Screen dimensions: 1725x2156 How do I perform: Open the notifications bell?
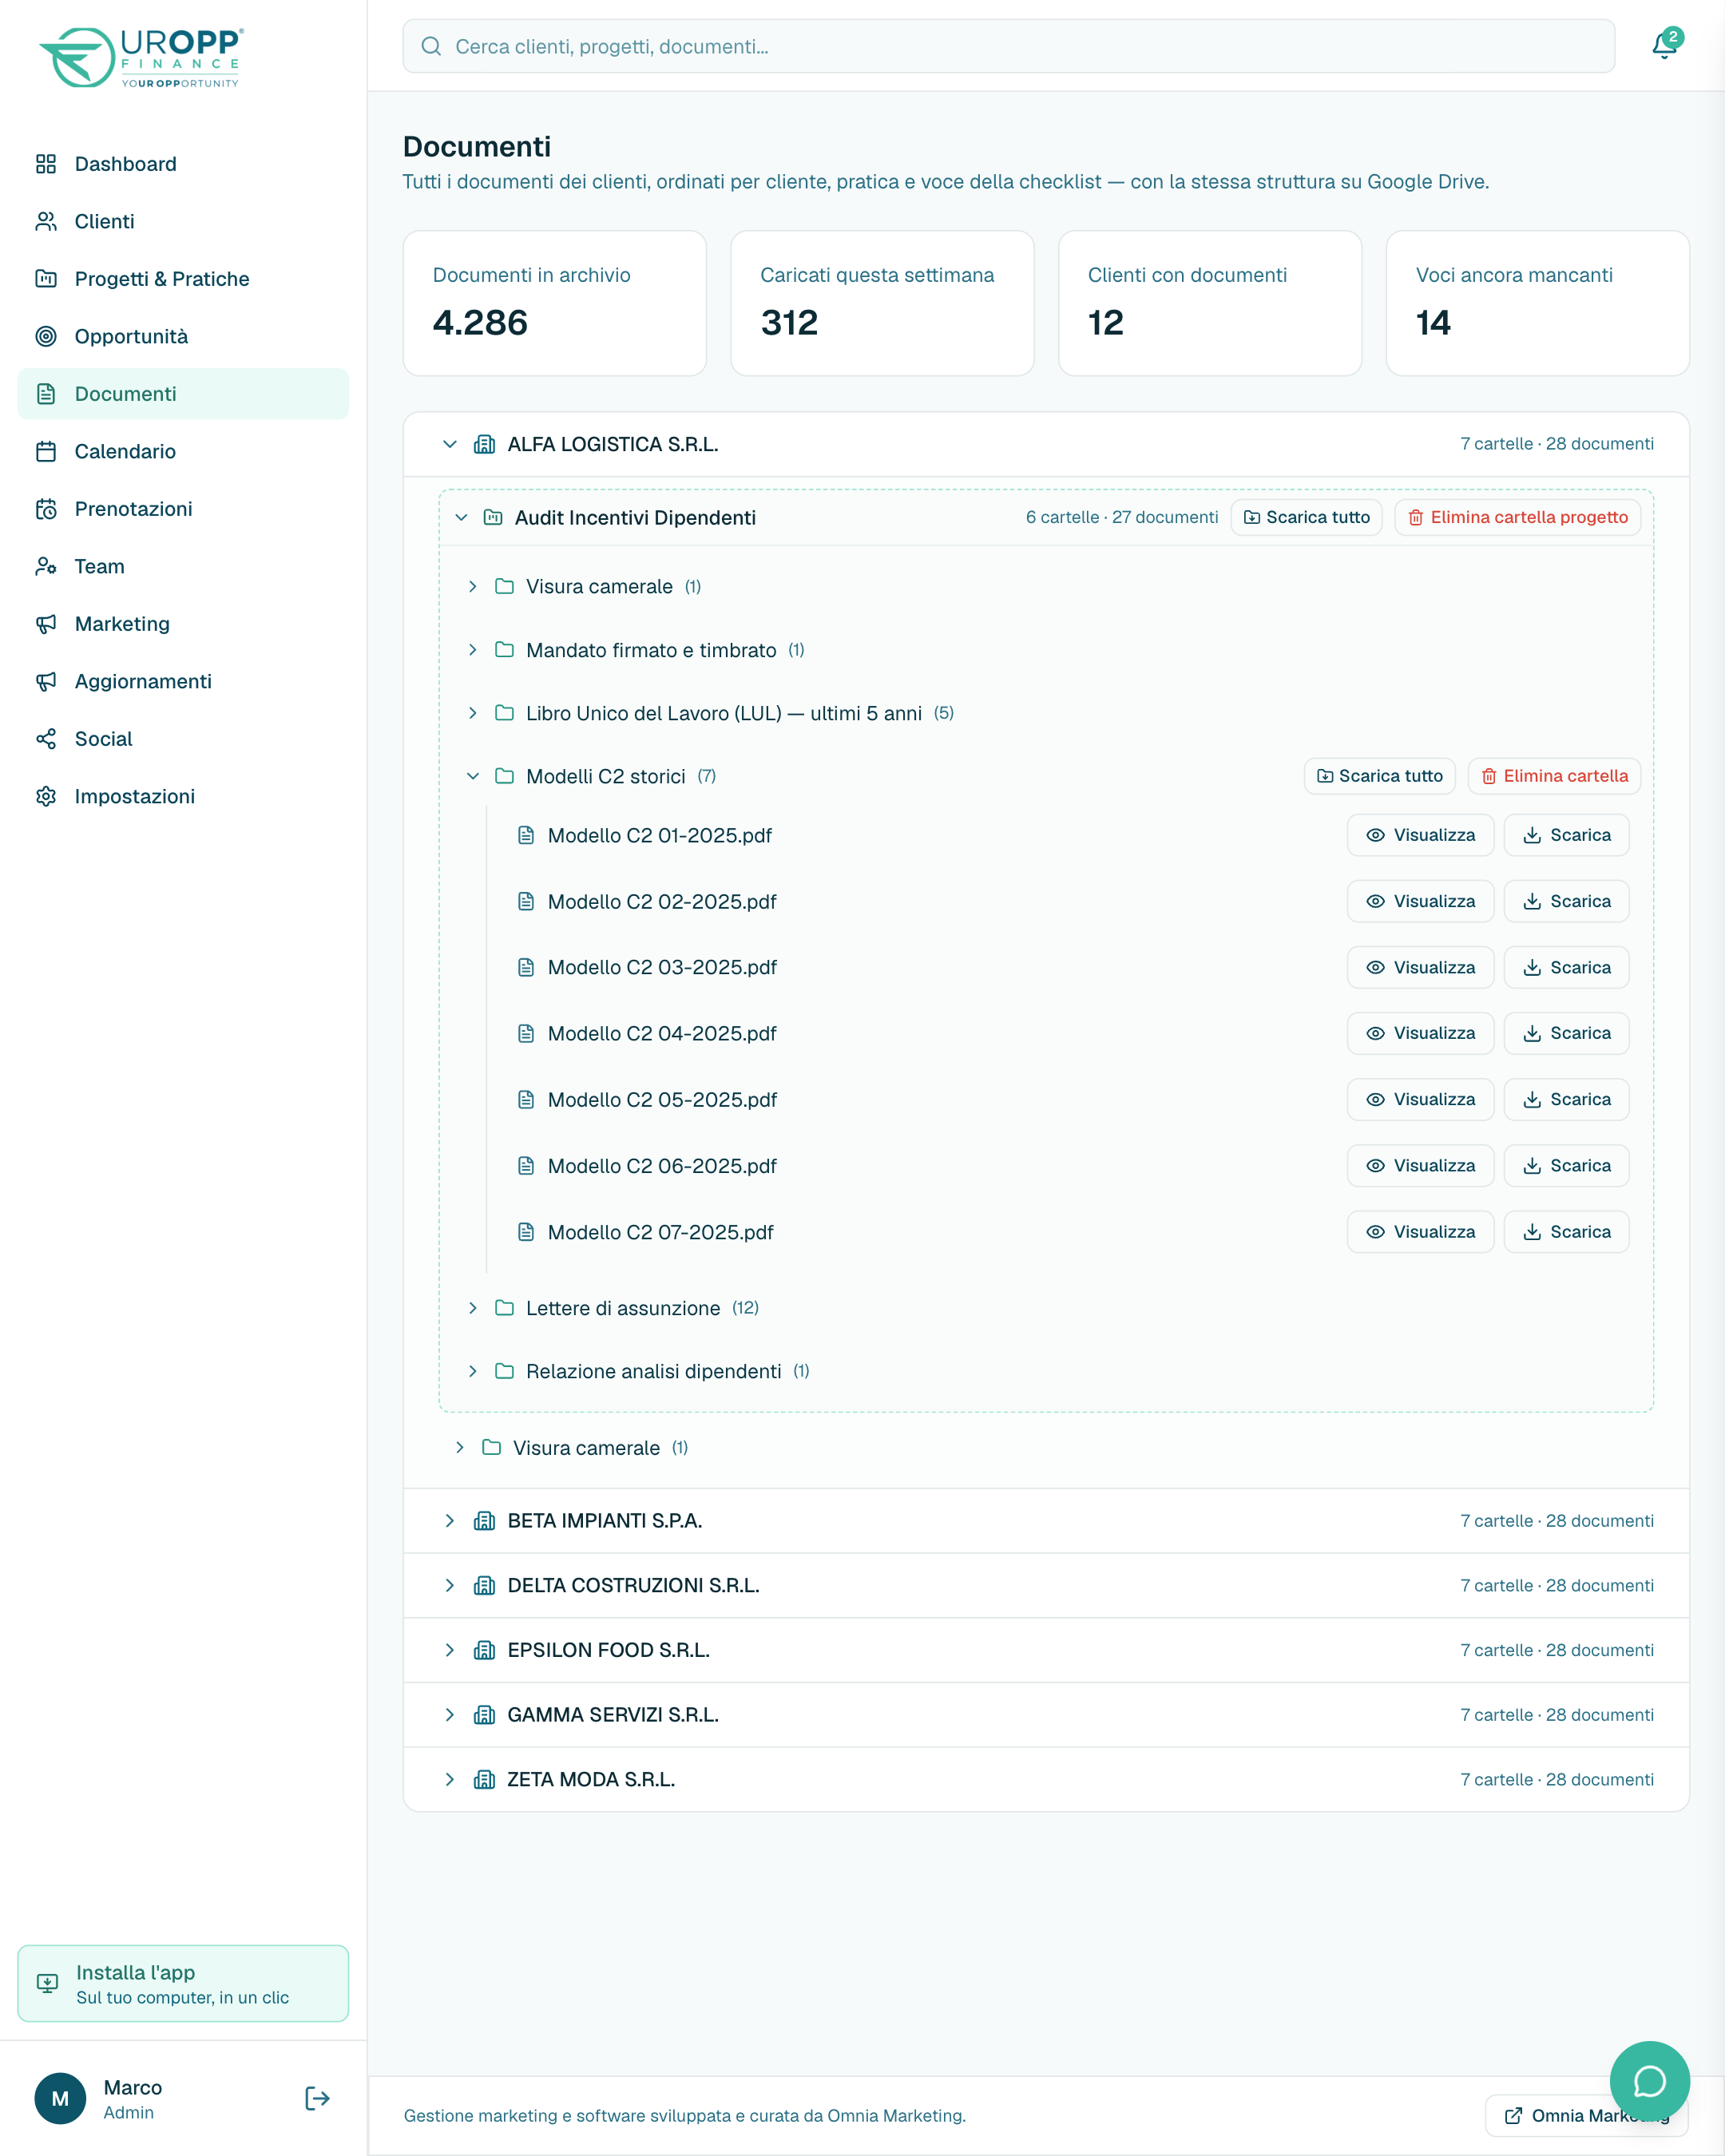click(x=1664, y=45)
